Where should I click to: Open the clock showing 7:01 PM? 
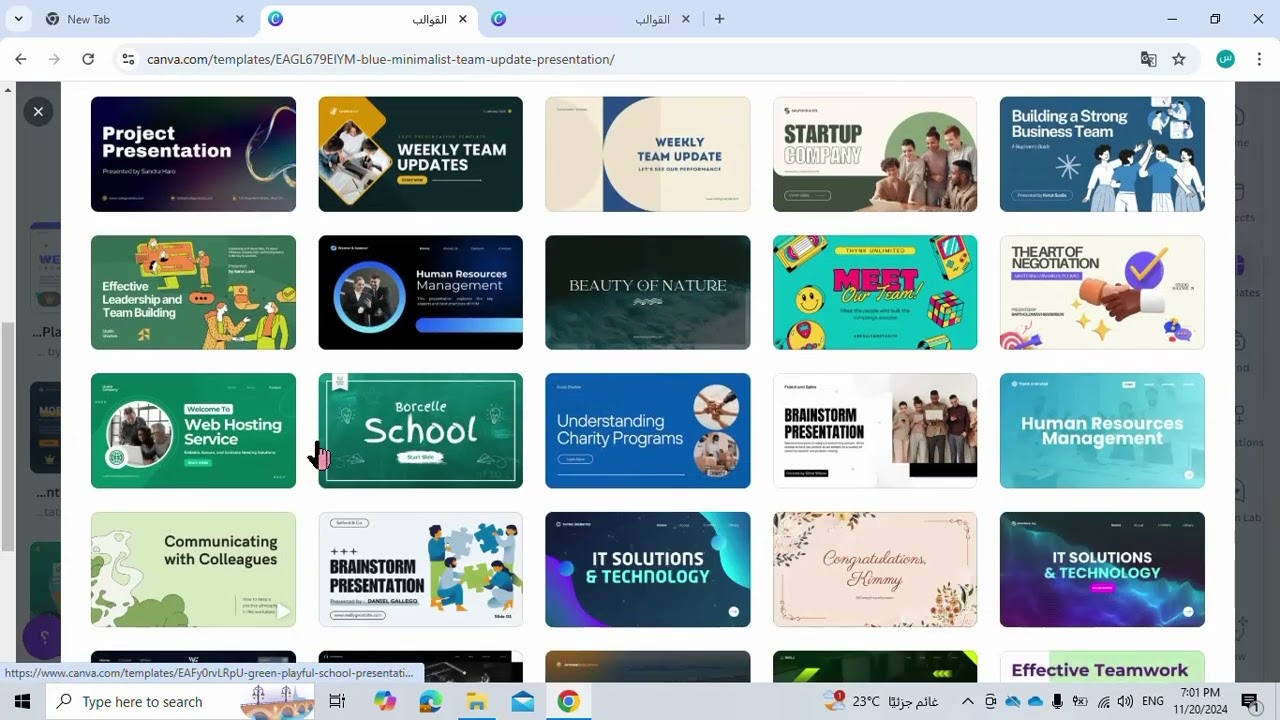click(1200, 701)
